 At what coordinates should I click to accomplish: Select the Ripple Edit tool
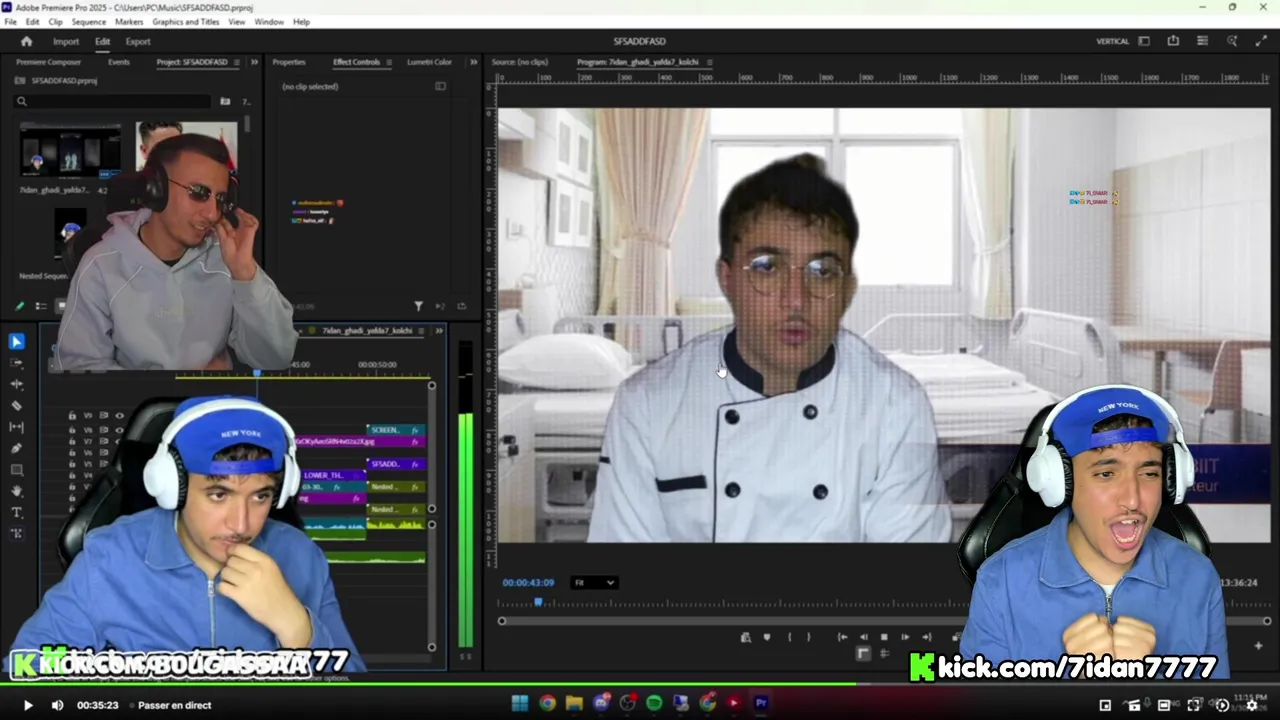[16, 384]
